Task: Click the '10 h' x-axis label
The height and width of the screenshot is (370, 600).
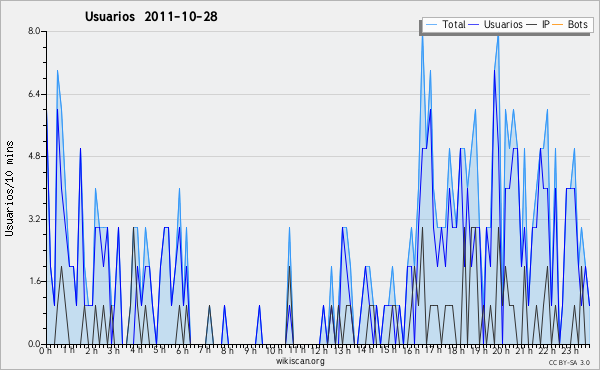Action: pos(274,350)
